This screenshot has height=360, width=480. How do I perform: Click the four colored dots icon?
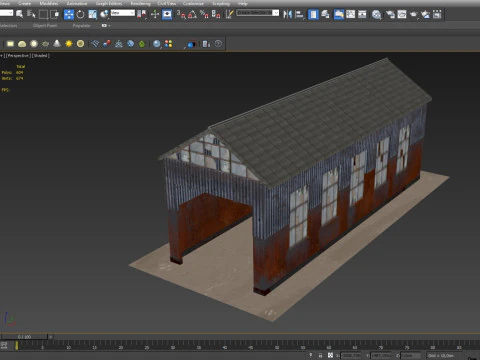[169, 44]
